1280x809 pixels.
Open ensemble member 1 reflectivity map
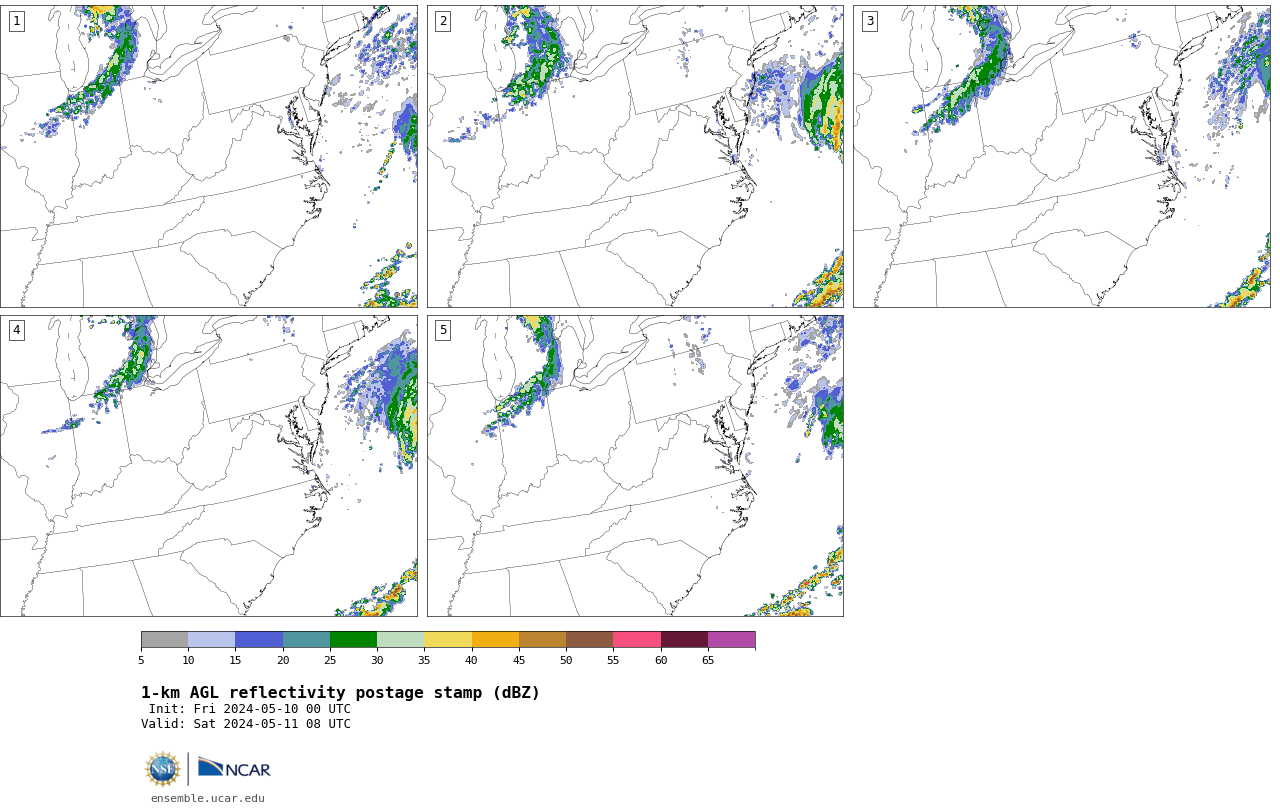[209, 156]
